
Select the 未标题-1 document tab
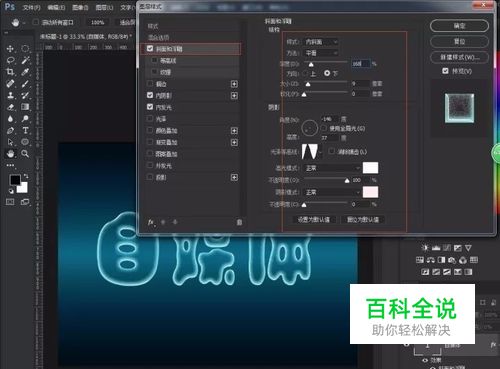pyautogui.click(x=86, y=36)
